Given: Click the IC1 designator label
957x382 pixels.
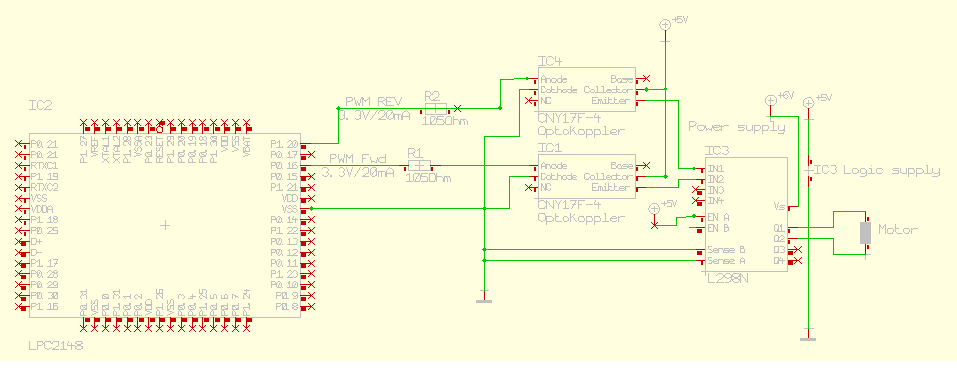Looking at the screenshot, I should 549,148.
